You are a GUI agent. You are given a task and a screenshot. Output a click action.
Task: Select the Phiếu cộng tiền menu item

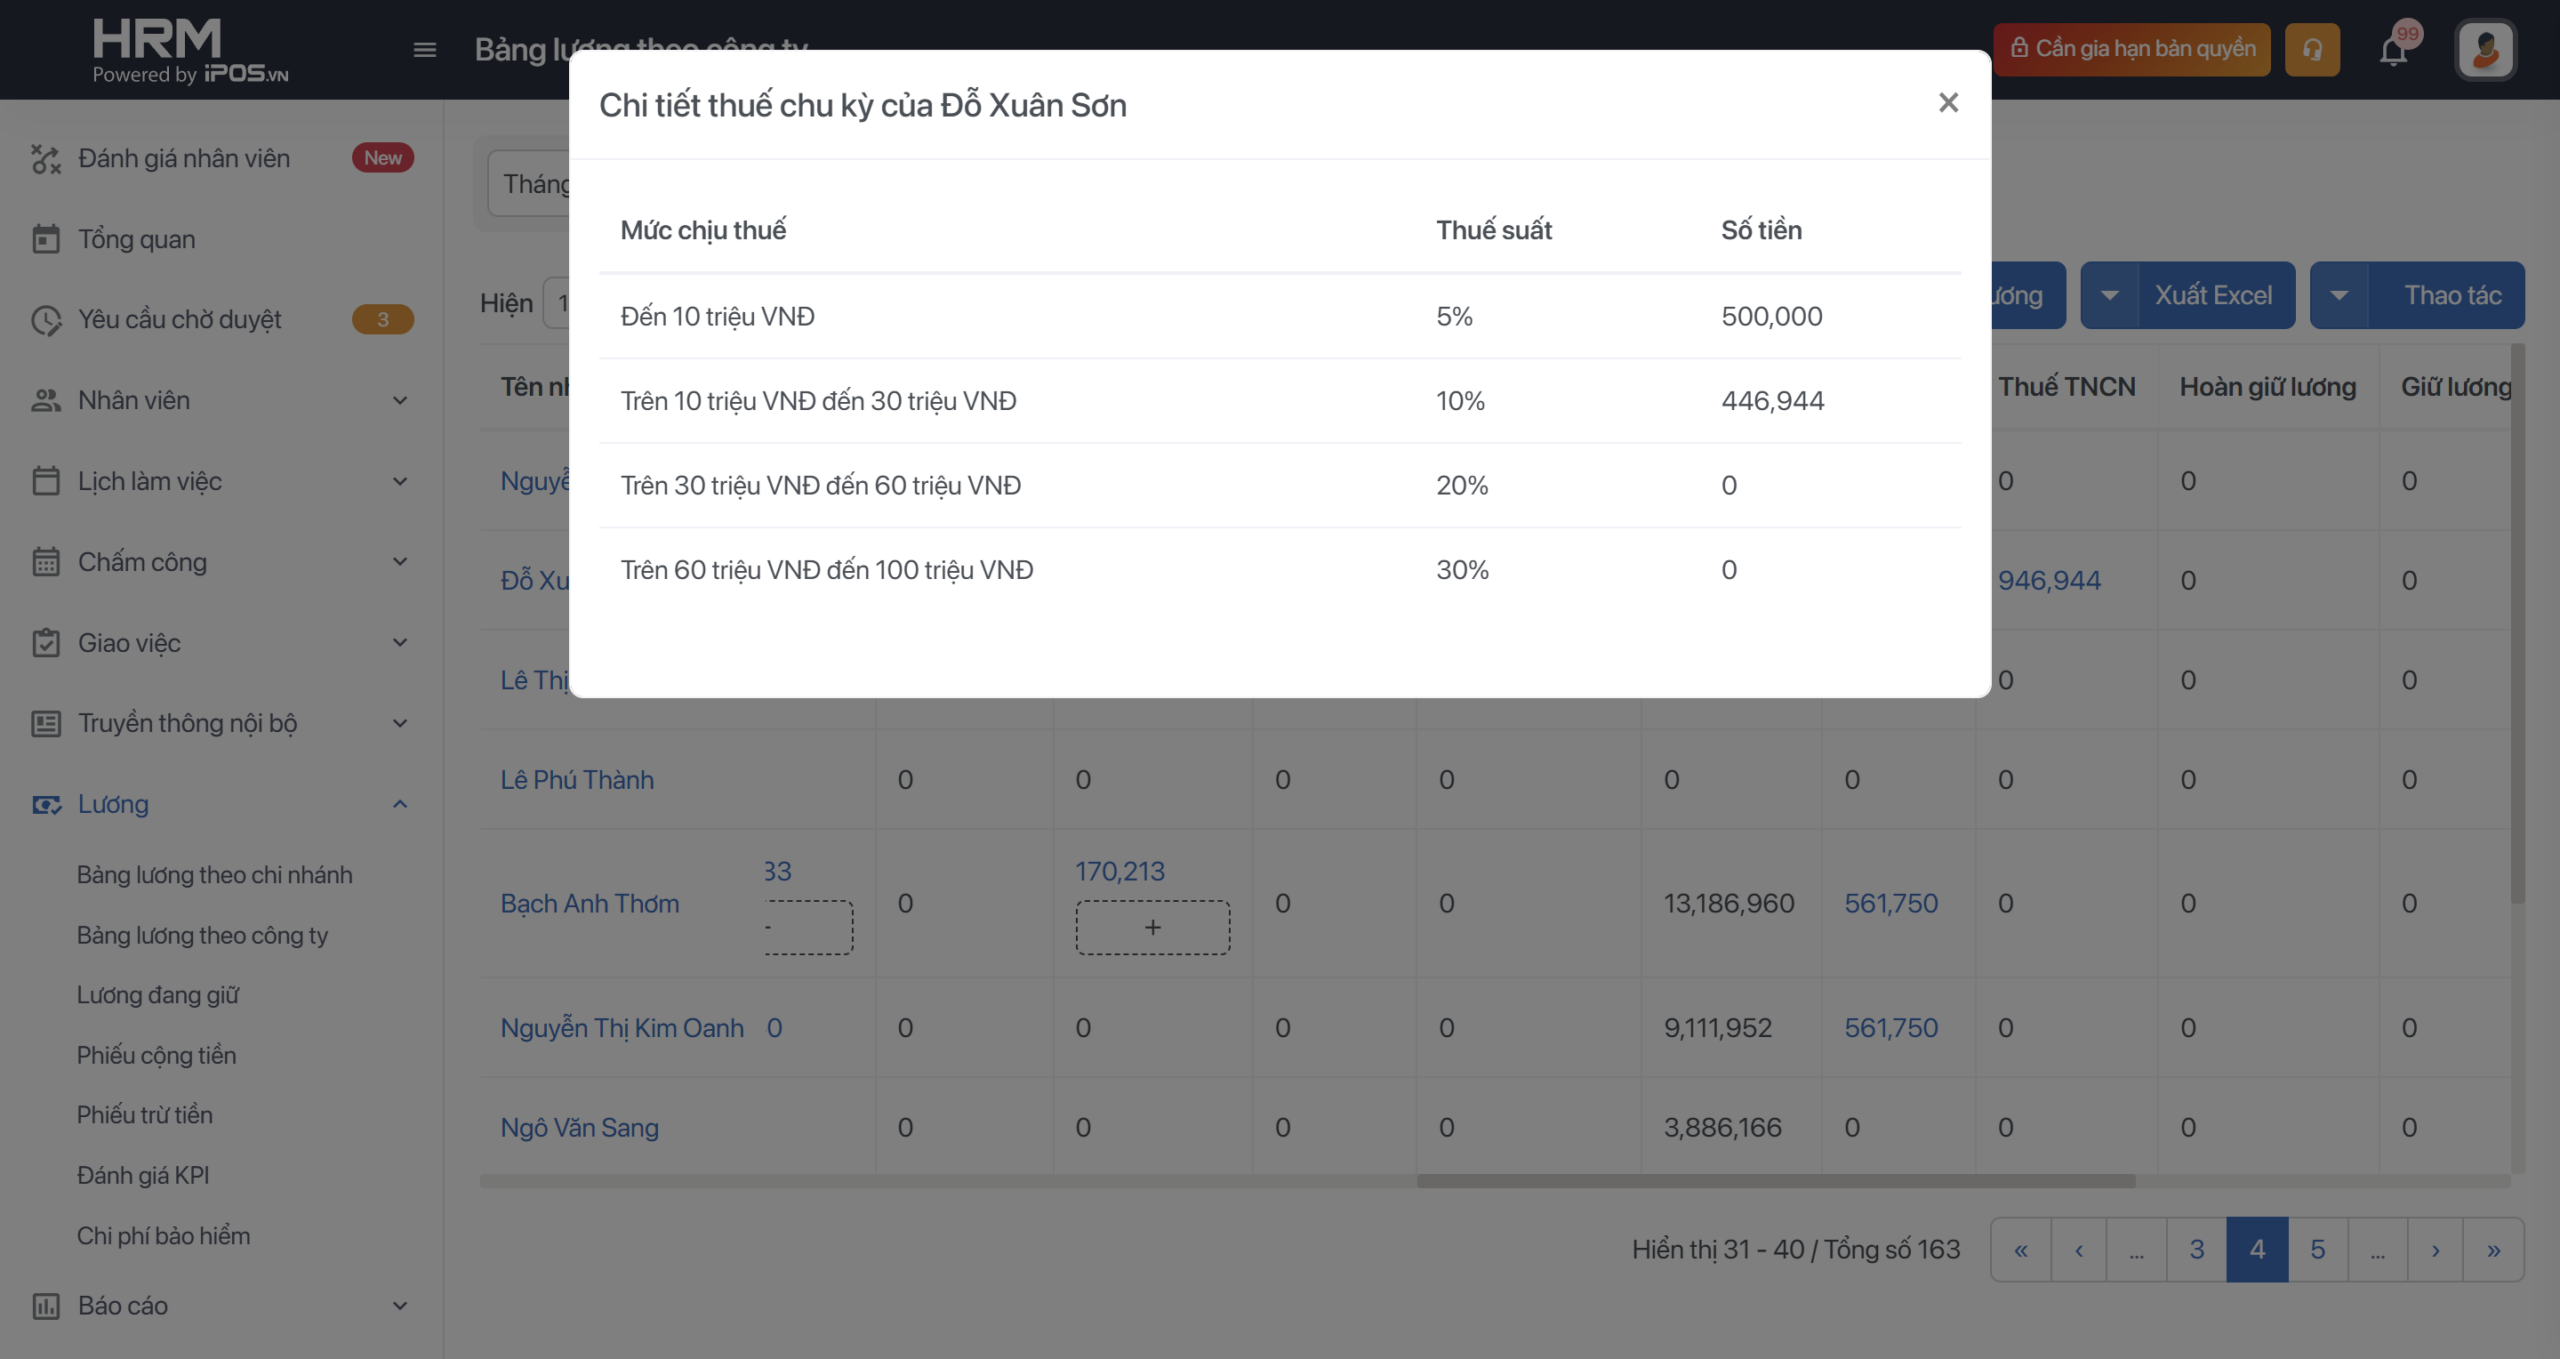pyautogui.click(x=157, y=1055)
